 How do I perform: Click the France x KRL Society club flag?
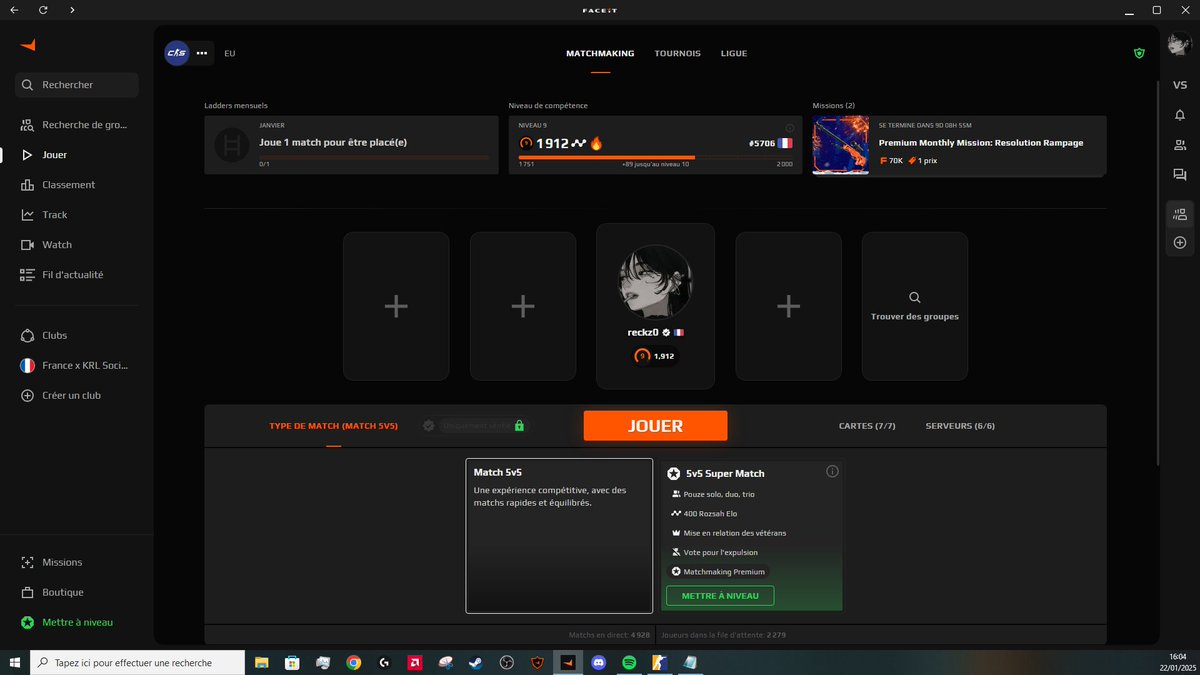27,365
